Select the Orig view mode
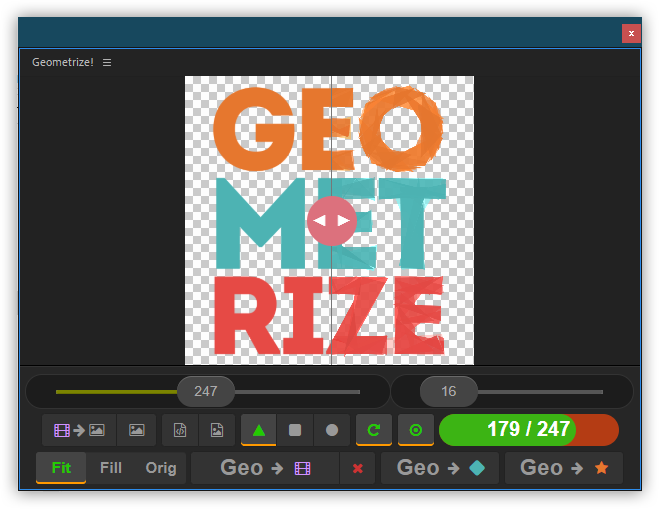This screenshot has height=509, width=659. (x=161, y=468)
